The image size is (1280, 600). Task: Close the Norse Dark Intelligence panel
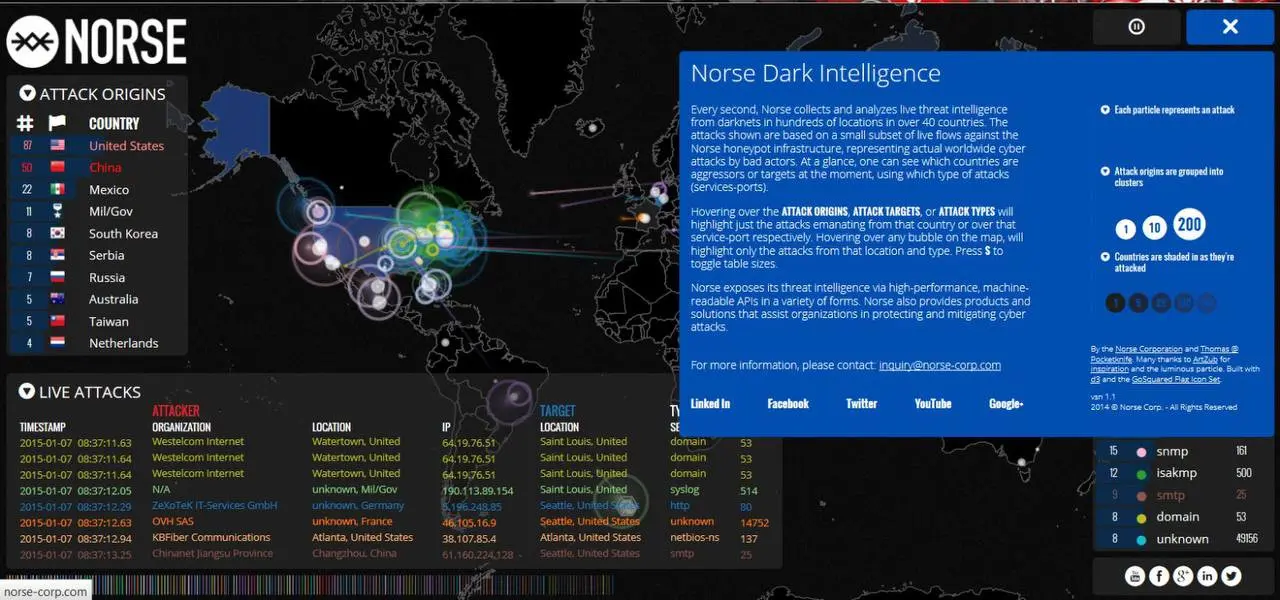[1230, 27]
